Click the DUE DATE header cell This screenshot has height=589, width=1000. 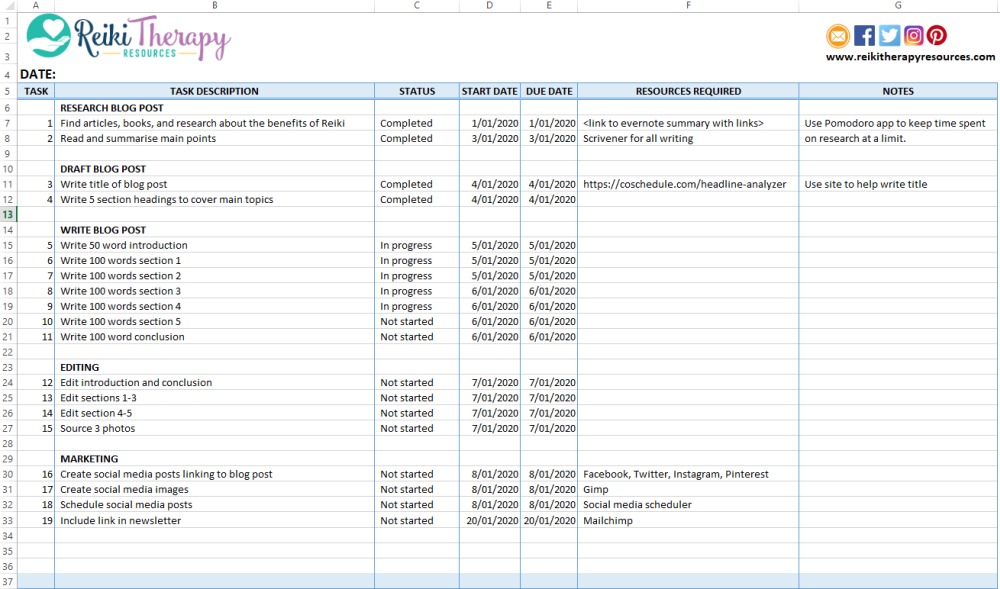pyautogui.click(x=548, y=91)
